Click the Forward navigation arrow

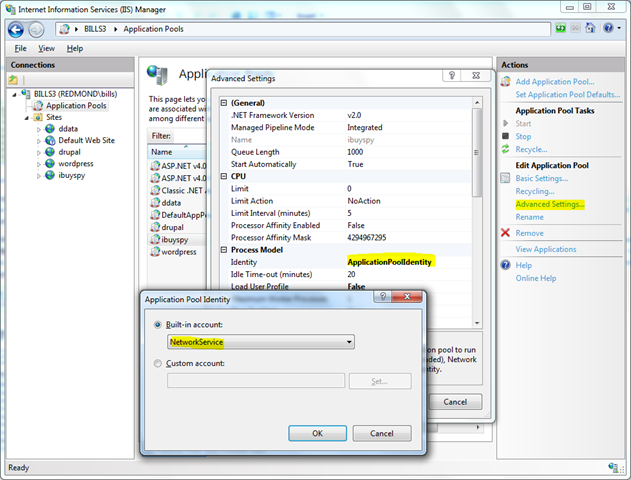(36, 29)
